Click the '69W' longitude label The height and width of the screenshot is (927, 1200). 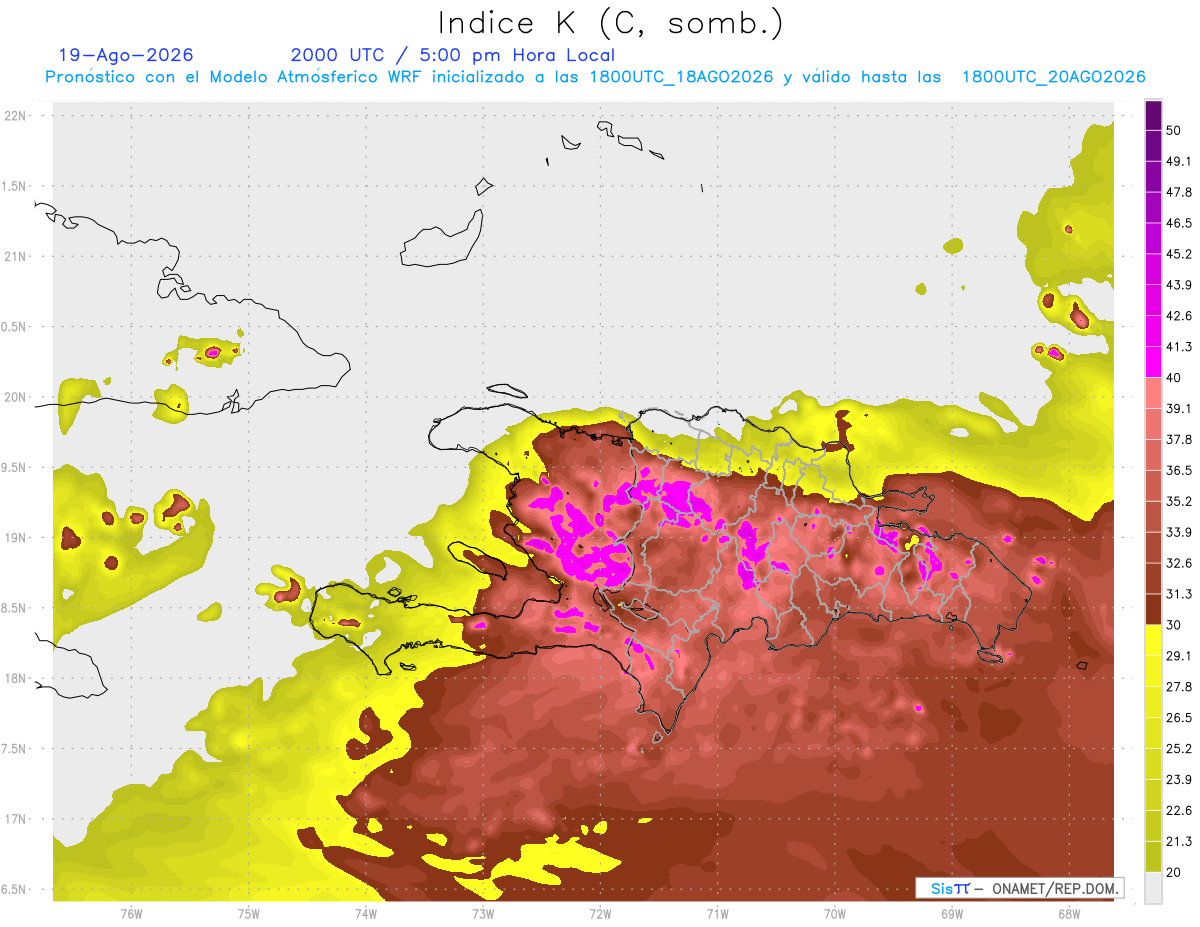pos(952,914)
